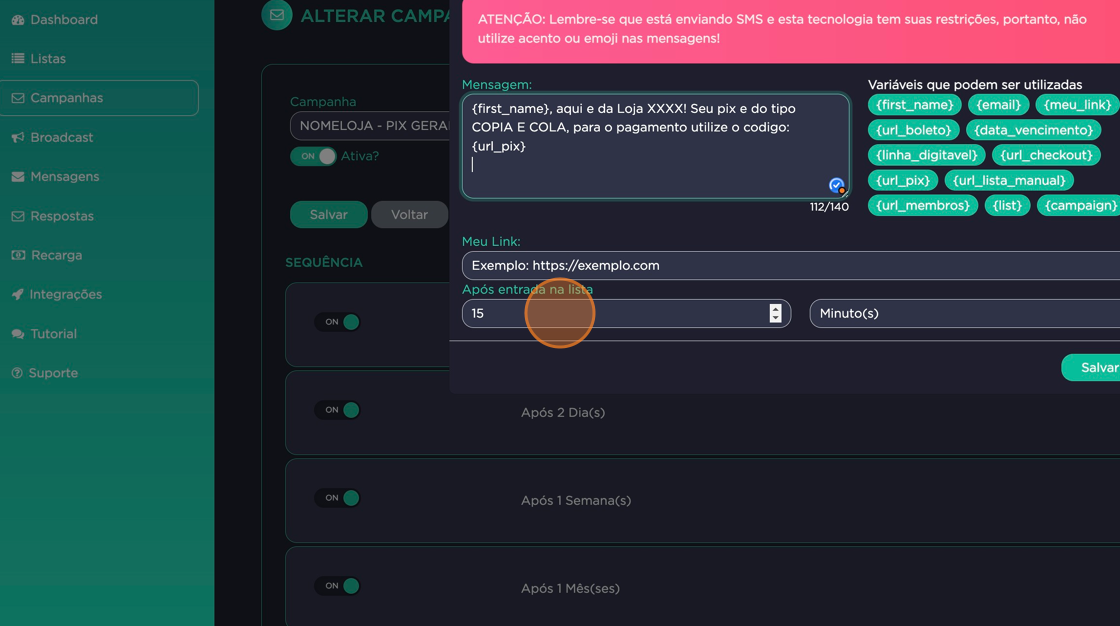This screenshot has width=1120, height=626.
Task: Insert the {url_checkout} variable
Action: pyautogui.click(x=1046, y=155)
